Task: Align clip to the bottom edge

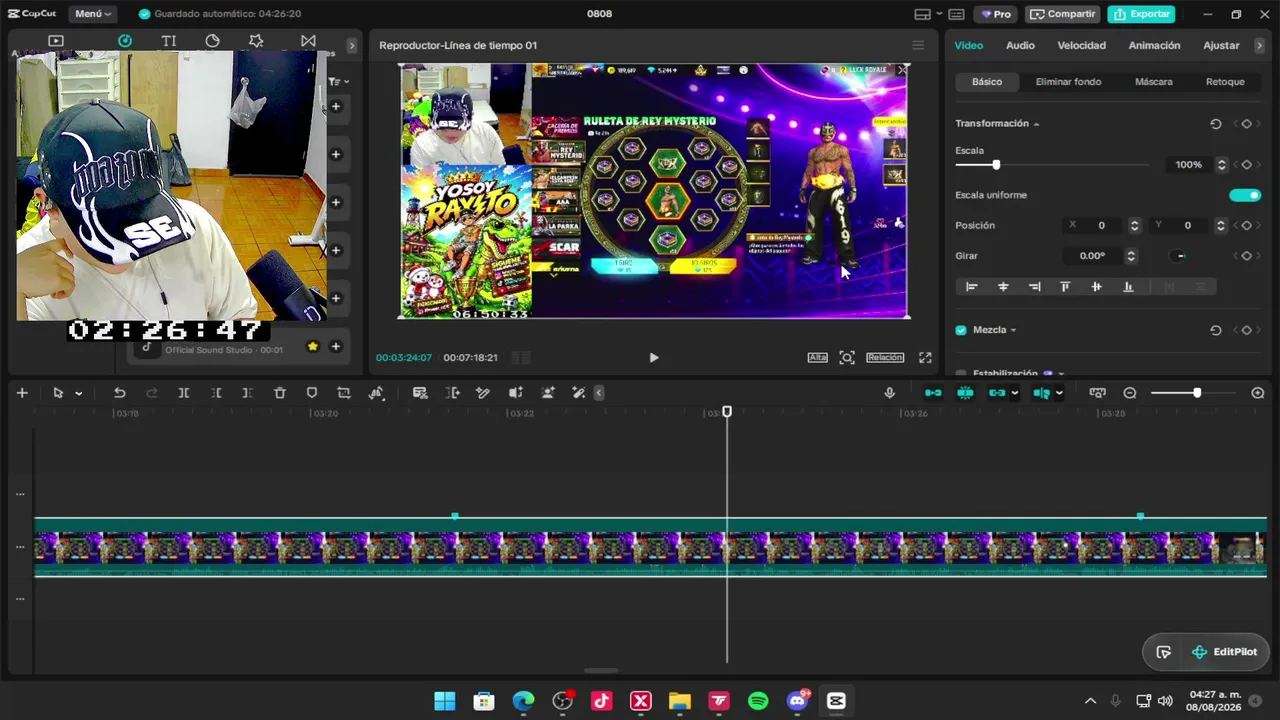Action: pos(1129,287)
